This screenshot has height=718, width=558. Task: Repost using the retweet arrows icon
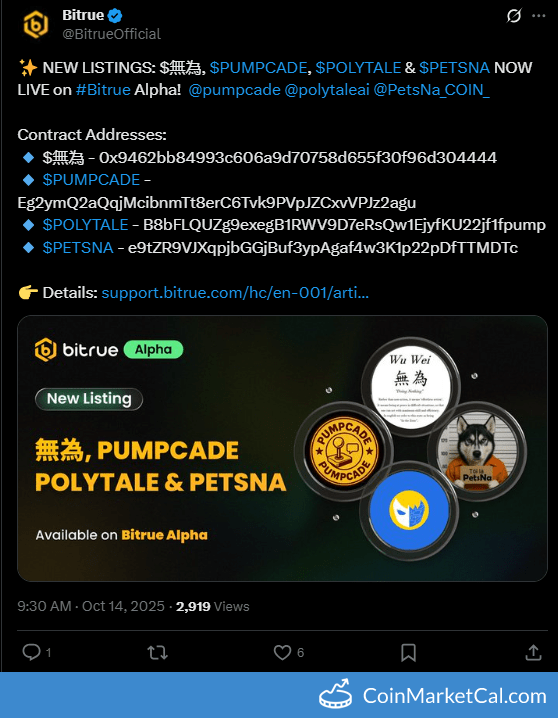tap(157, 652)
